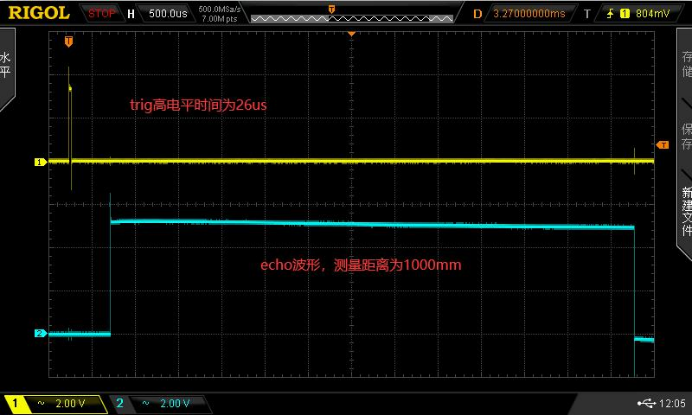693x415 pixels.
Task: Select the 保存 save menu item
Action: click(686, 136)
